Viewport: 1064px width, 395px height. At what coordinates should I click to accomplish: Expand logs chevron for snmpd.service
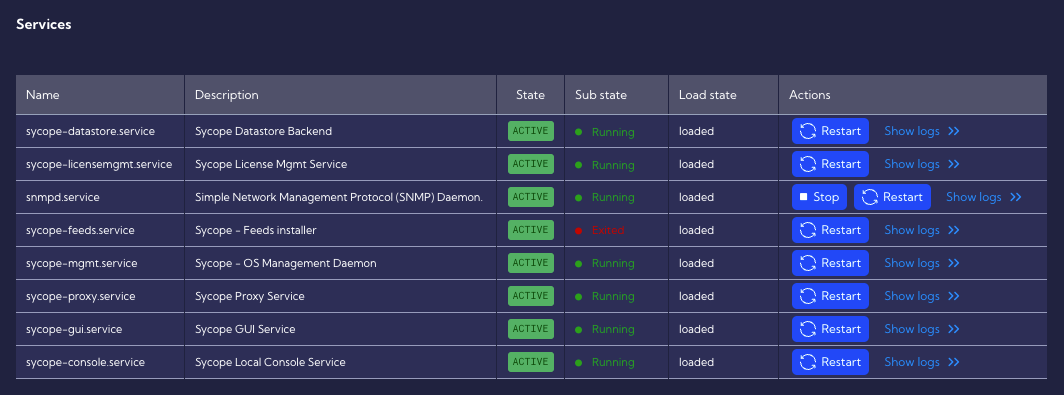pyautogui.click(x=1015, y=197)
